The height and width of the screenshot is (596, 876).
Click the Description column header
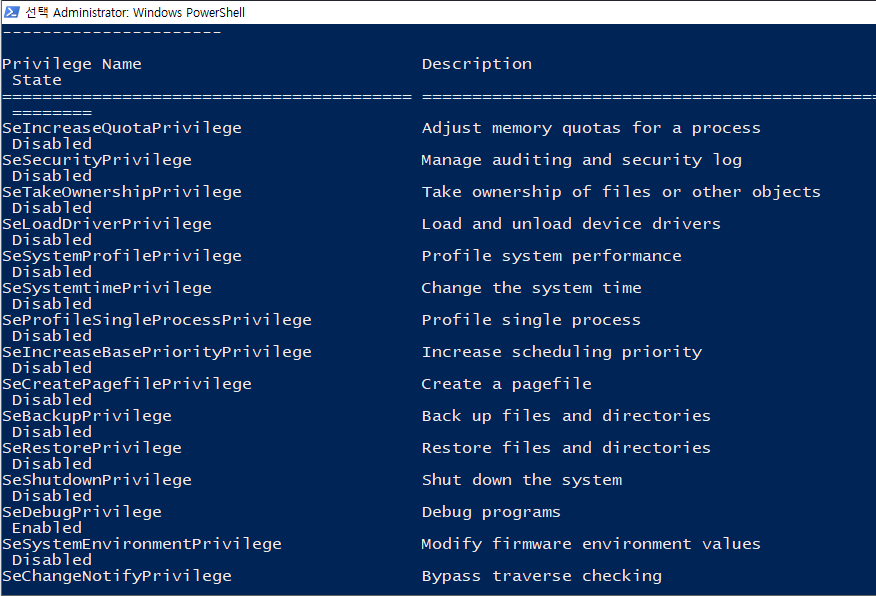pos(476,64)
